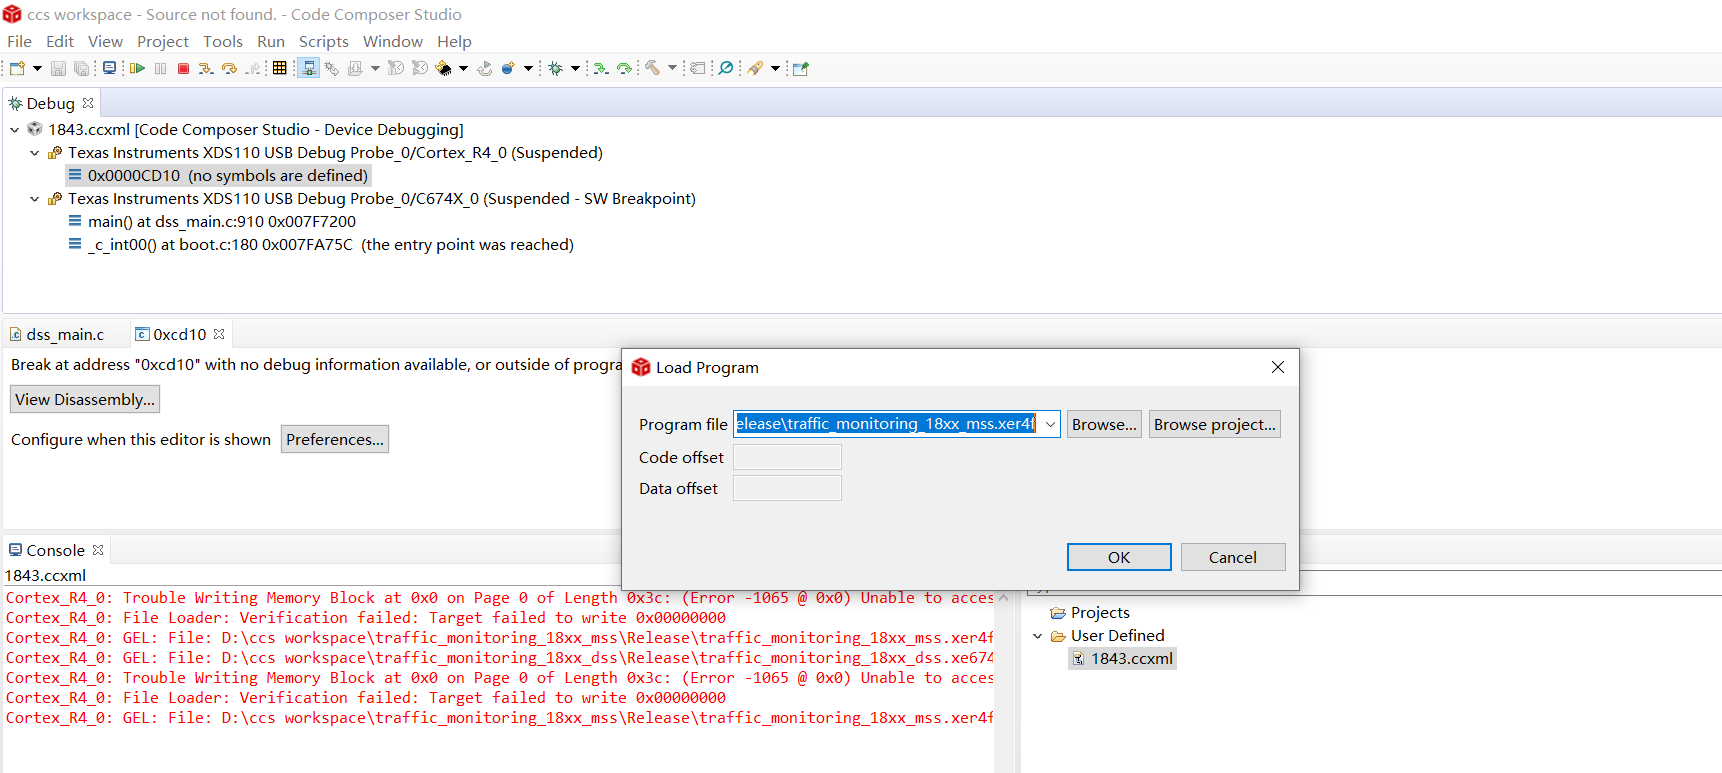Click the Browse project button
The width and height of the screenshot is (1722, 773).
(x=1215, y=424)
